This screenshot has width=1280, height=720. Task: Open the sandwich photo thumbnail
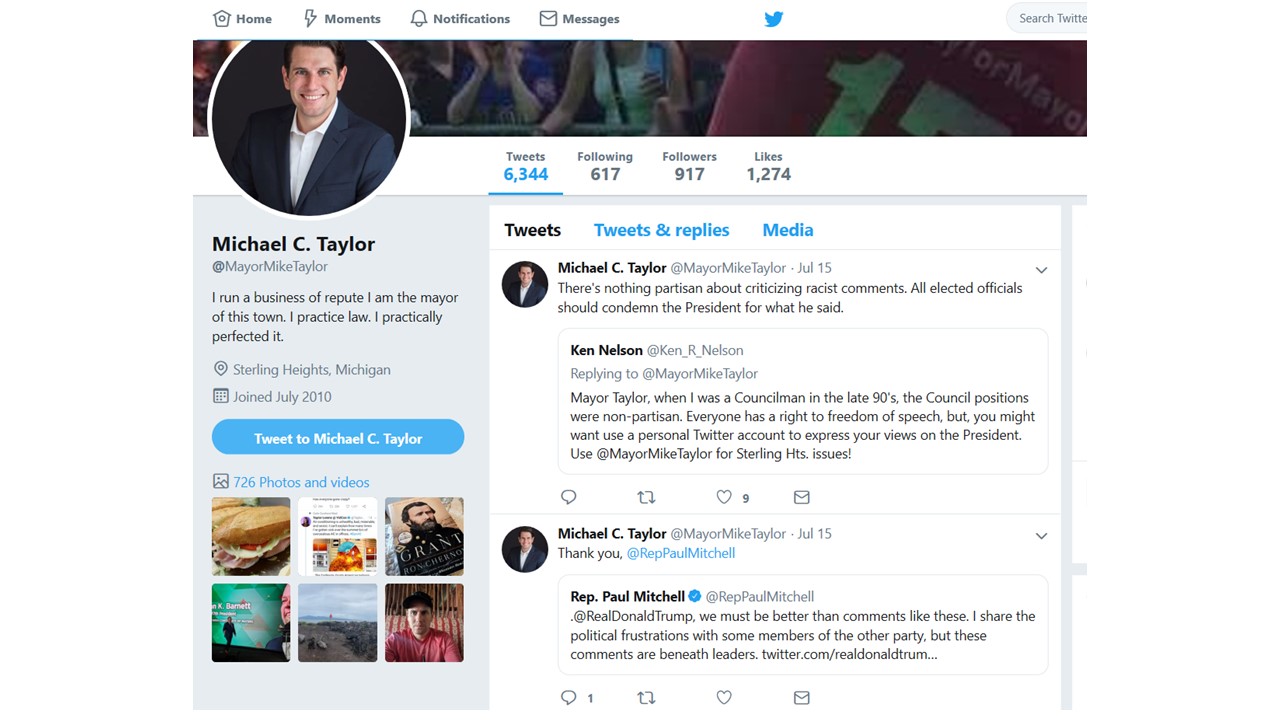(x=250, y=536)
